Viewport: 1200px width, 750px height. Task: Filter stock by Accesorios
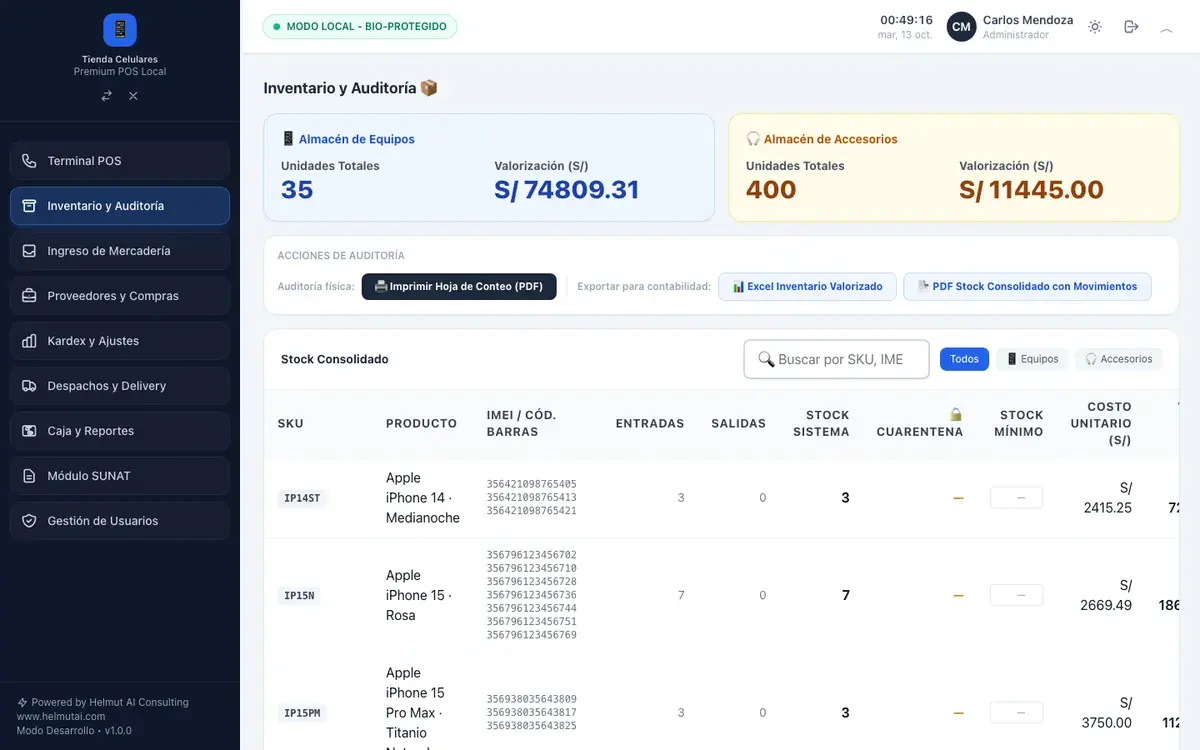point(1119,359)
